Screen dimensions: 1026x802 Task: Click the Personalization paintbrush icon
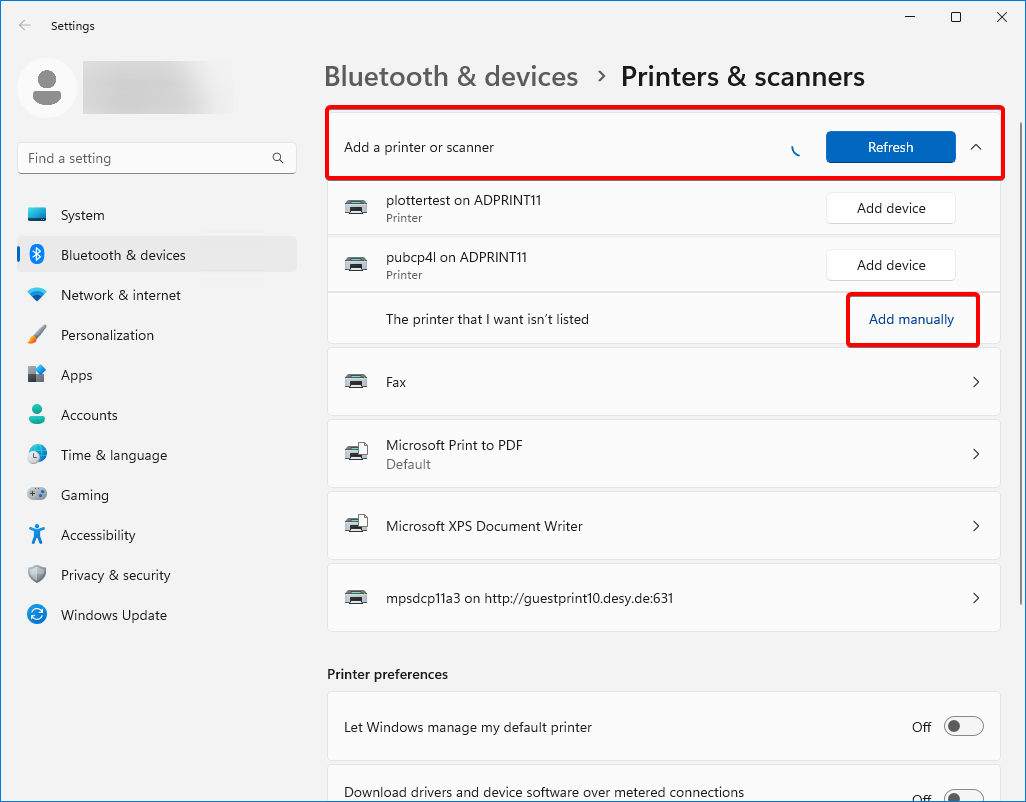(37, 335)
